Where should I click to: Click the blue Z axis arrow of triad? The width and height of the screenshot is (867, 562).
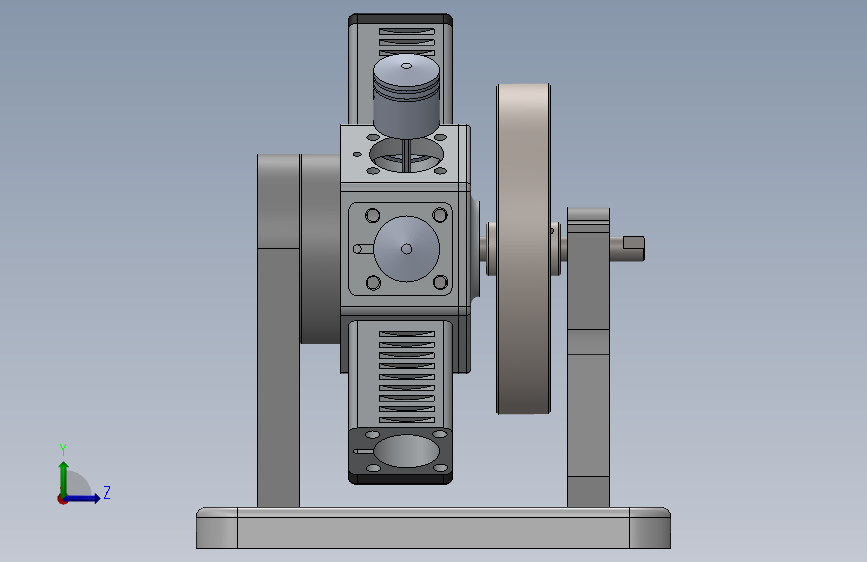pyautogui.click(x=83, y=498)
